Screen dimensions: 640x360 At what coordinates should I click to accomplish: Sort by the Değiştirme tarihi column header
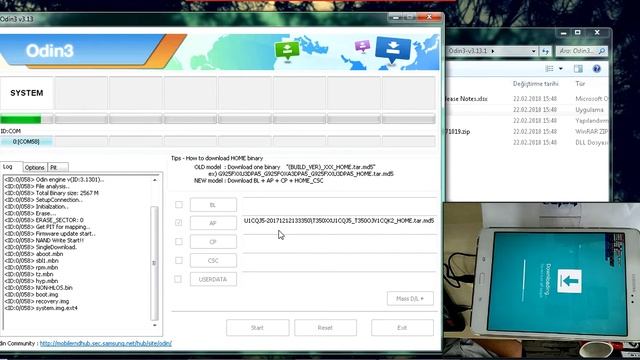[536, 84]
